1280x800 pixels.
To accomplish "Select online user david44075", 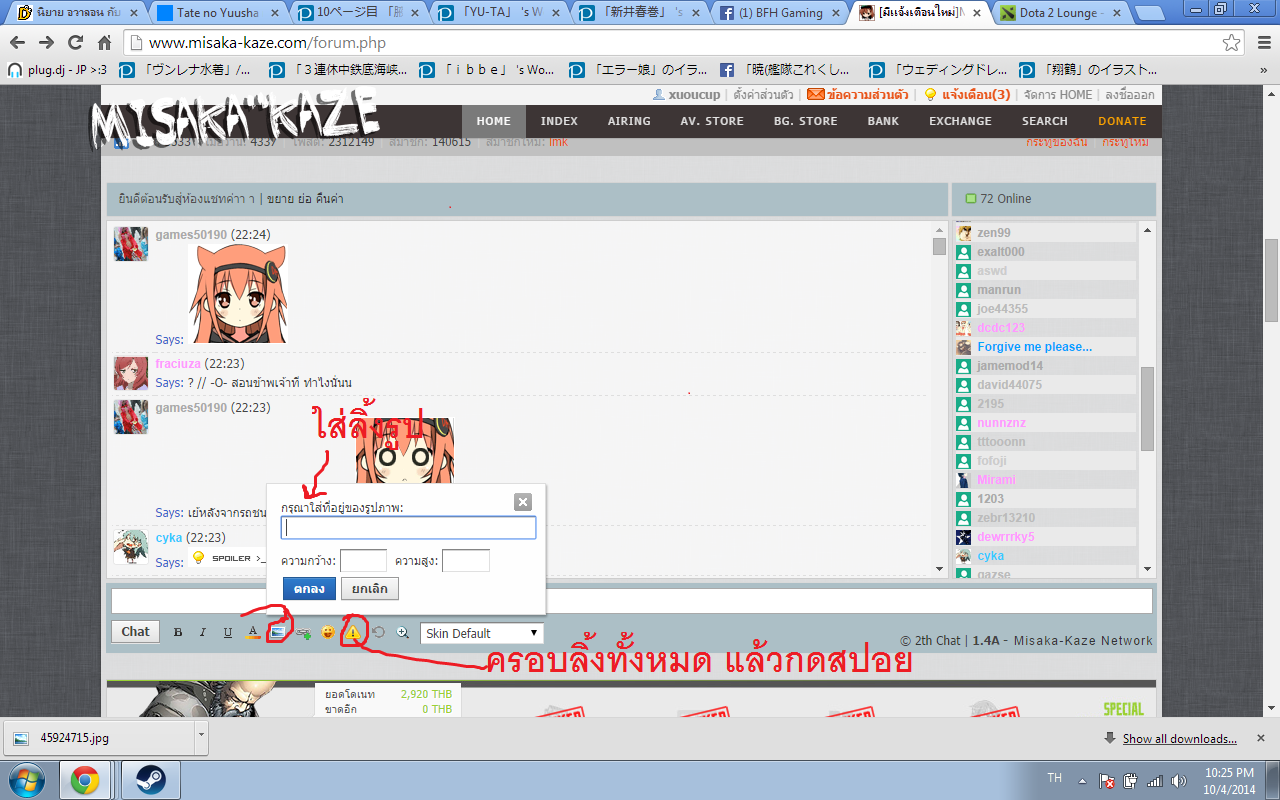I will tap(1010, 385).
